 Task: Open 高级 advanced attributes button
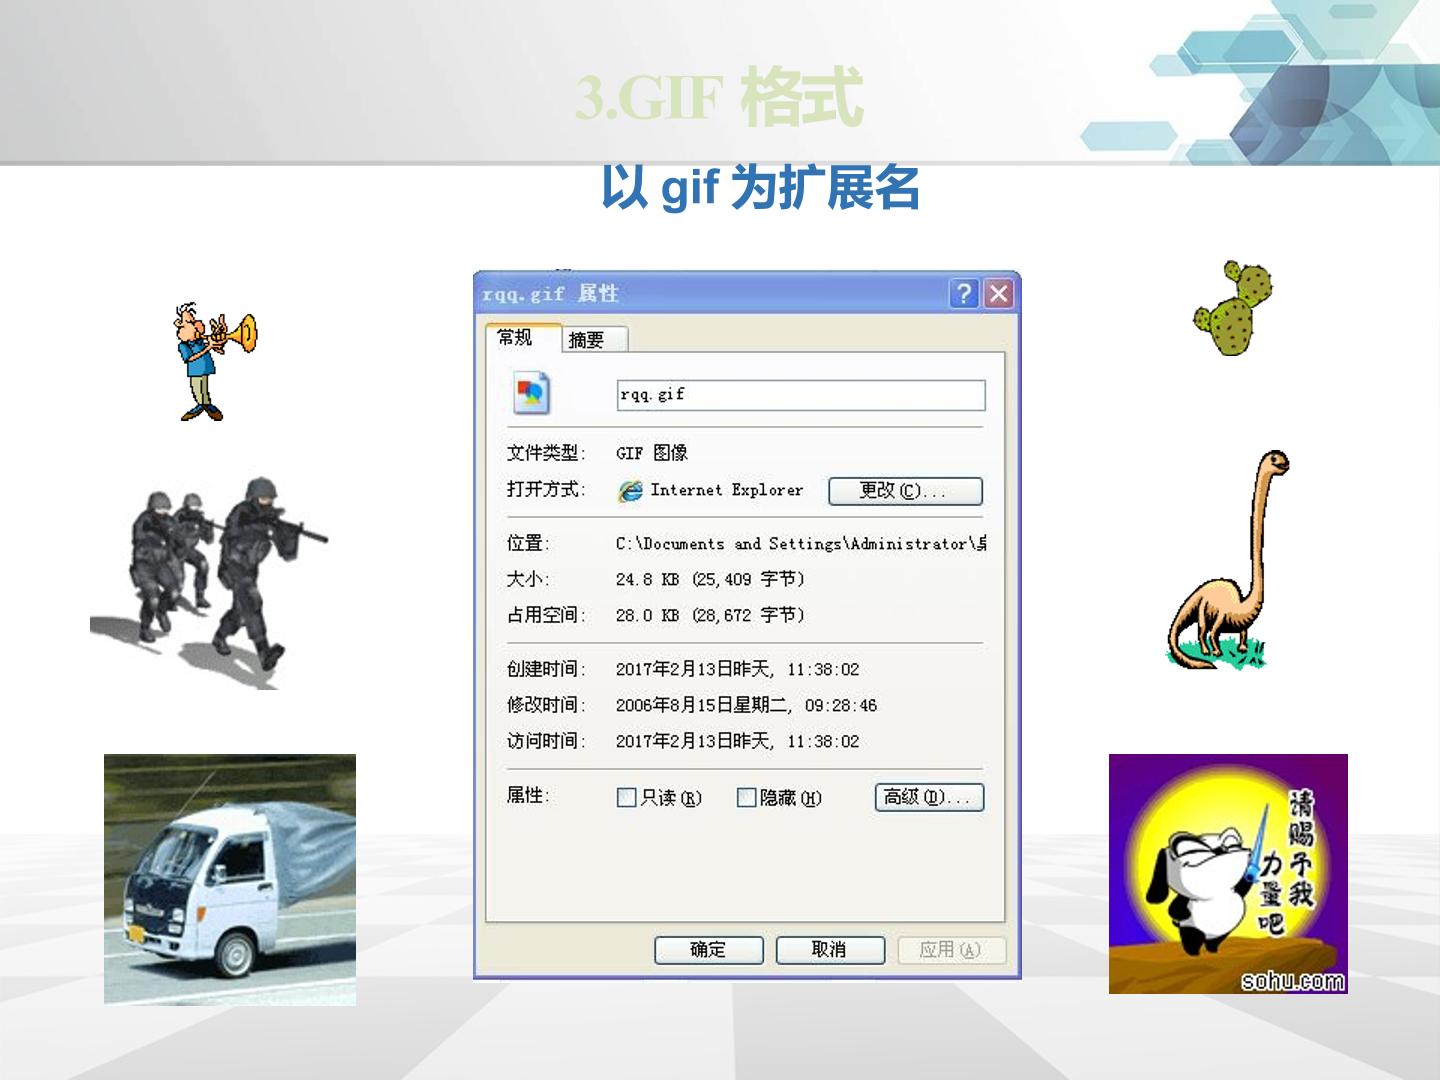click(x=929, y=797)
